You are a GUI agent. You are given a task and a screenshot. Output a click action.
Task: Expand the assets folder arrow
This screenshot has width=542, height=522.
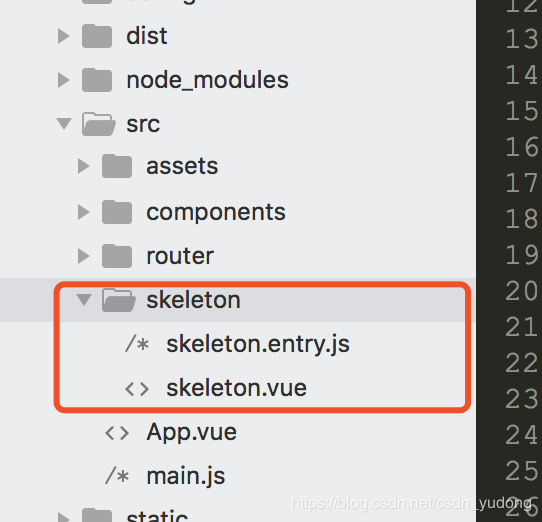point(84,166)
